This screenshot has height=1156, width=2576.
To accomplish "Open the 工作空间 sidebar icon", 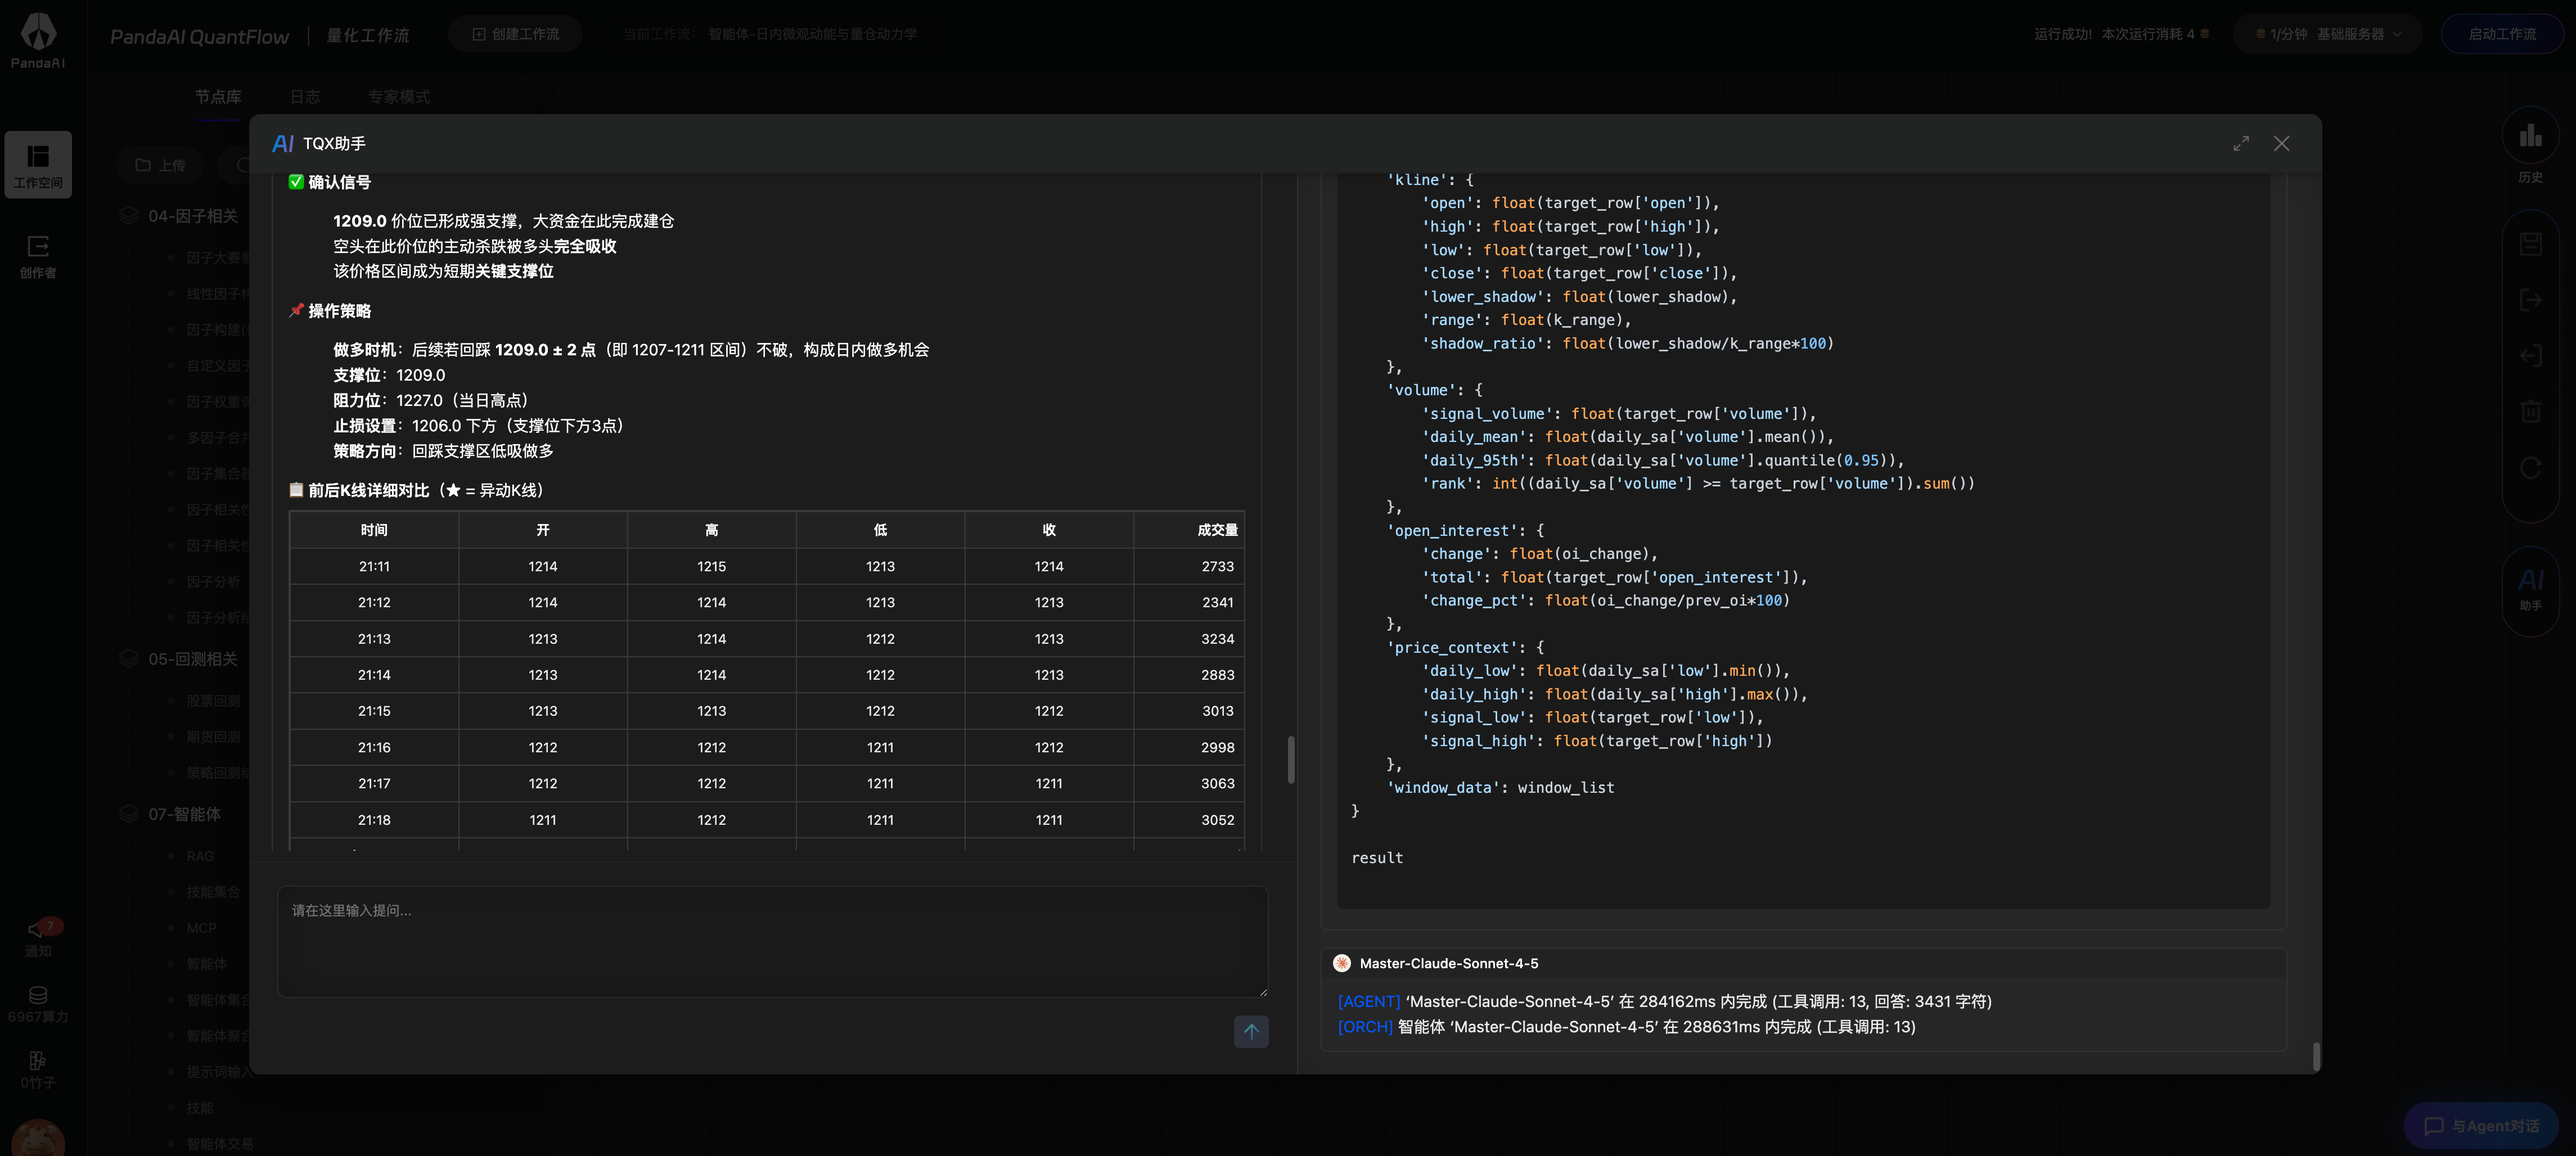I will click(38, 165).
